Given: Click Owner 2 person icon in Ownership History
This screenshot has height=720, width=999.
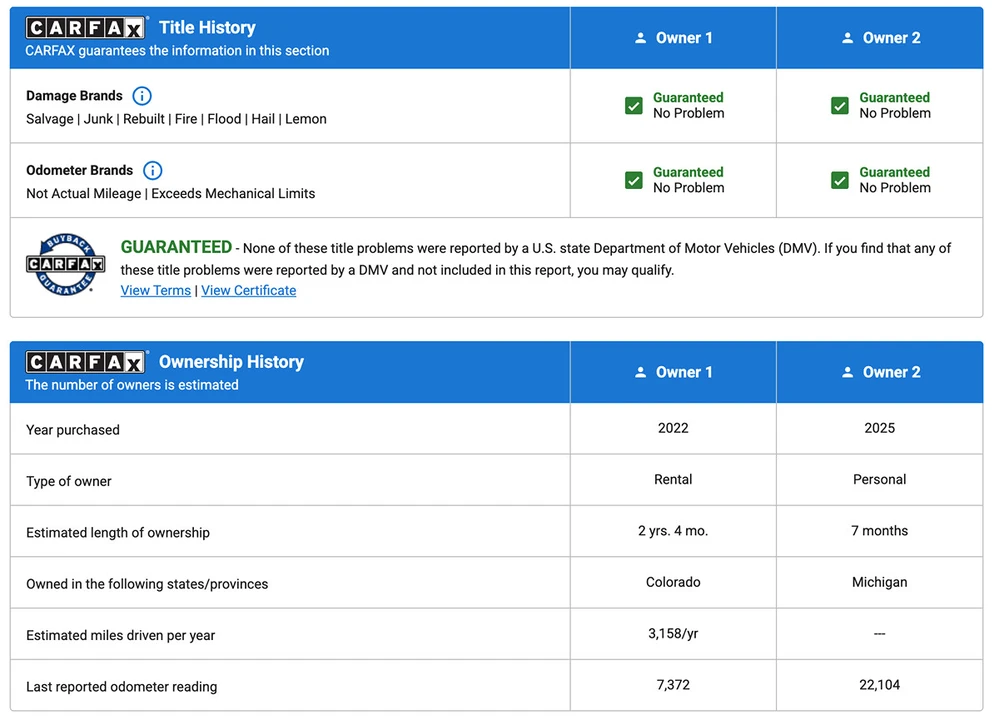Looking at the screenshot, I should (x=847, y=372).
